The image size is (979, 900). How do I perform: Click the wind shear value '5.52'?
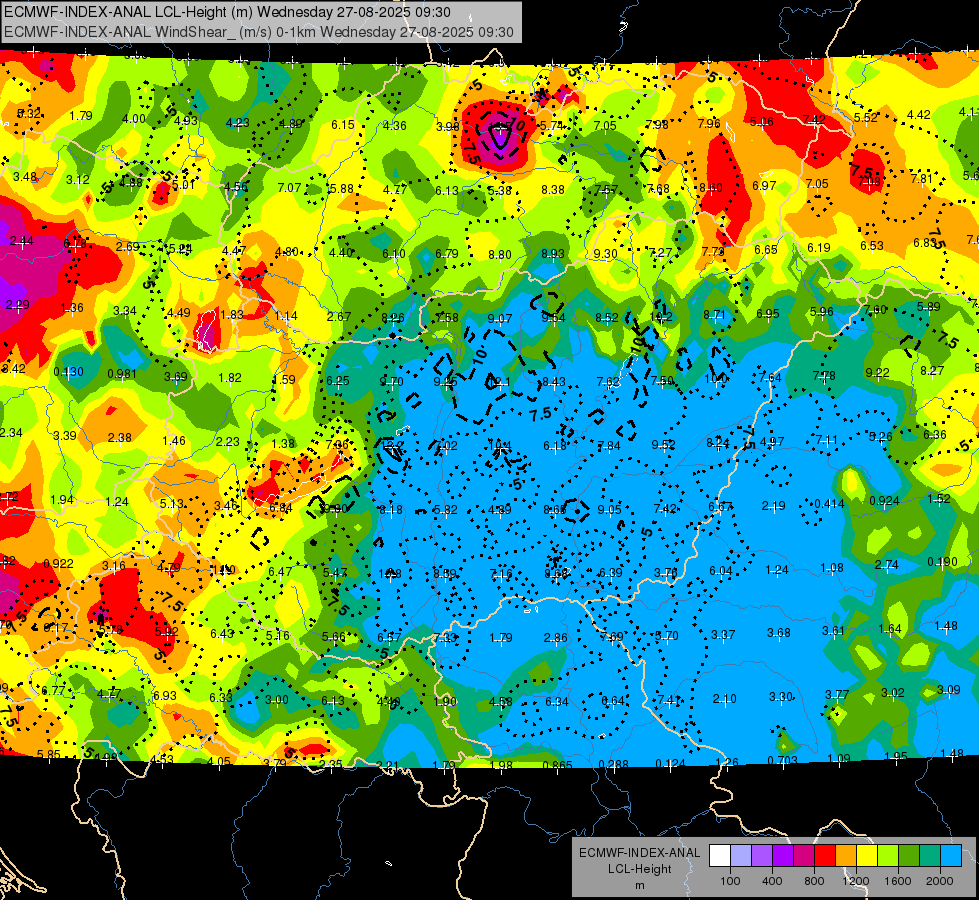click(x=866, y=117)
